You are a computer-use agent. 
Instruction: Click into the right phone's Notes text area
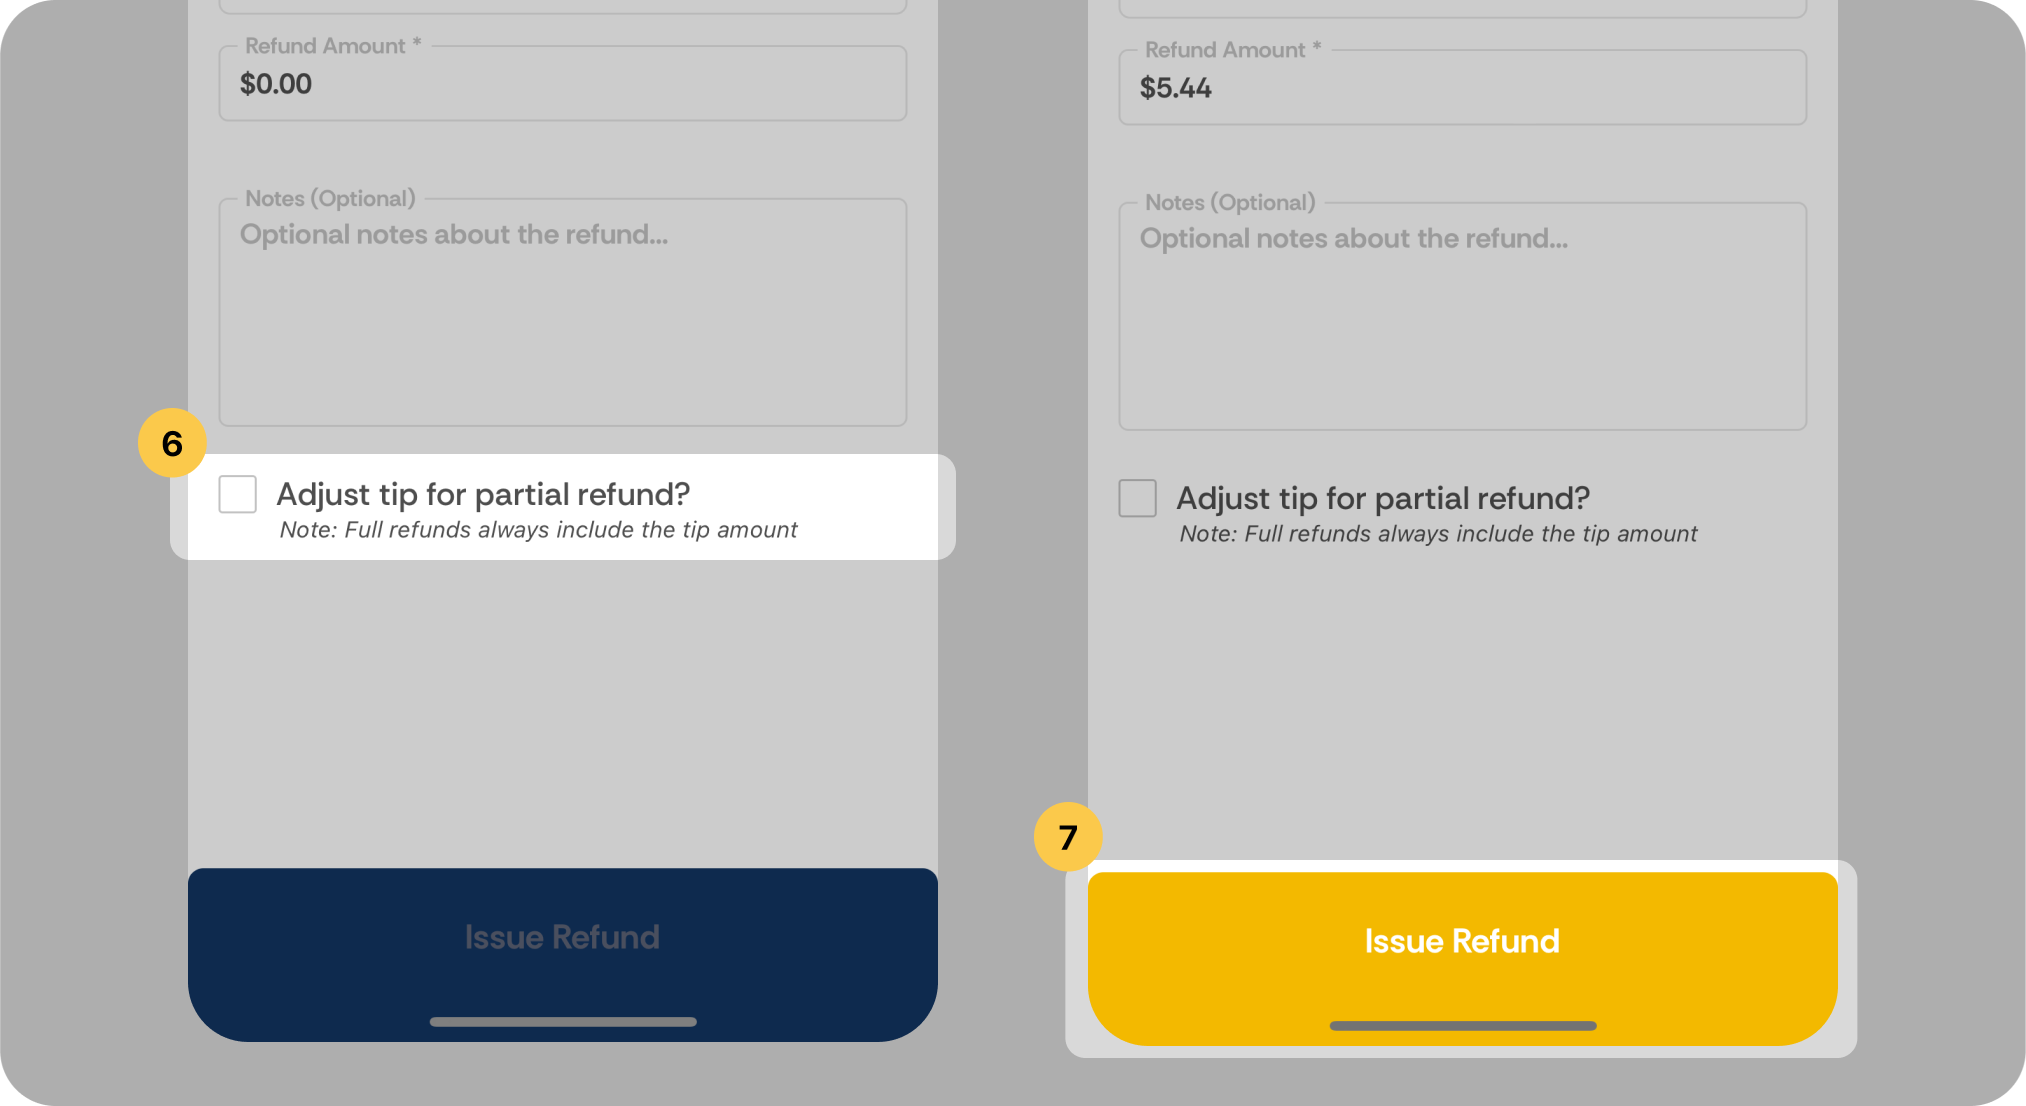click(x=1463, y=316)
